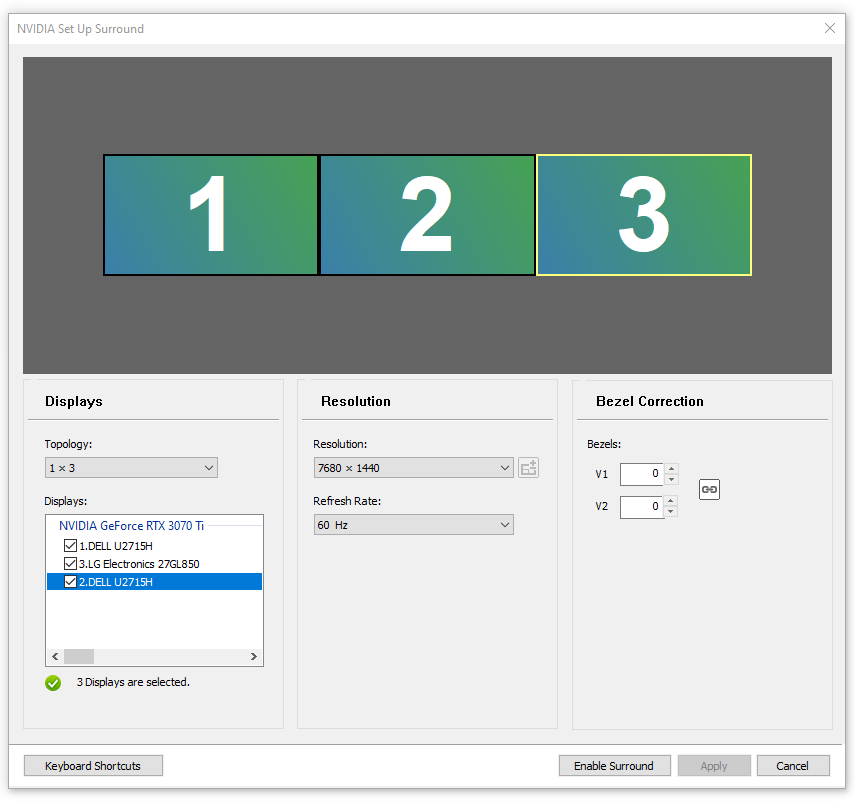The width and height of the screenshot is (855, 802).
Task: Click the Apply button
Action: click(x=714, y=765)
